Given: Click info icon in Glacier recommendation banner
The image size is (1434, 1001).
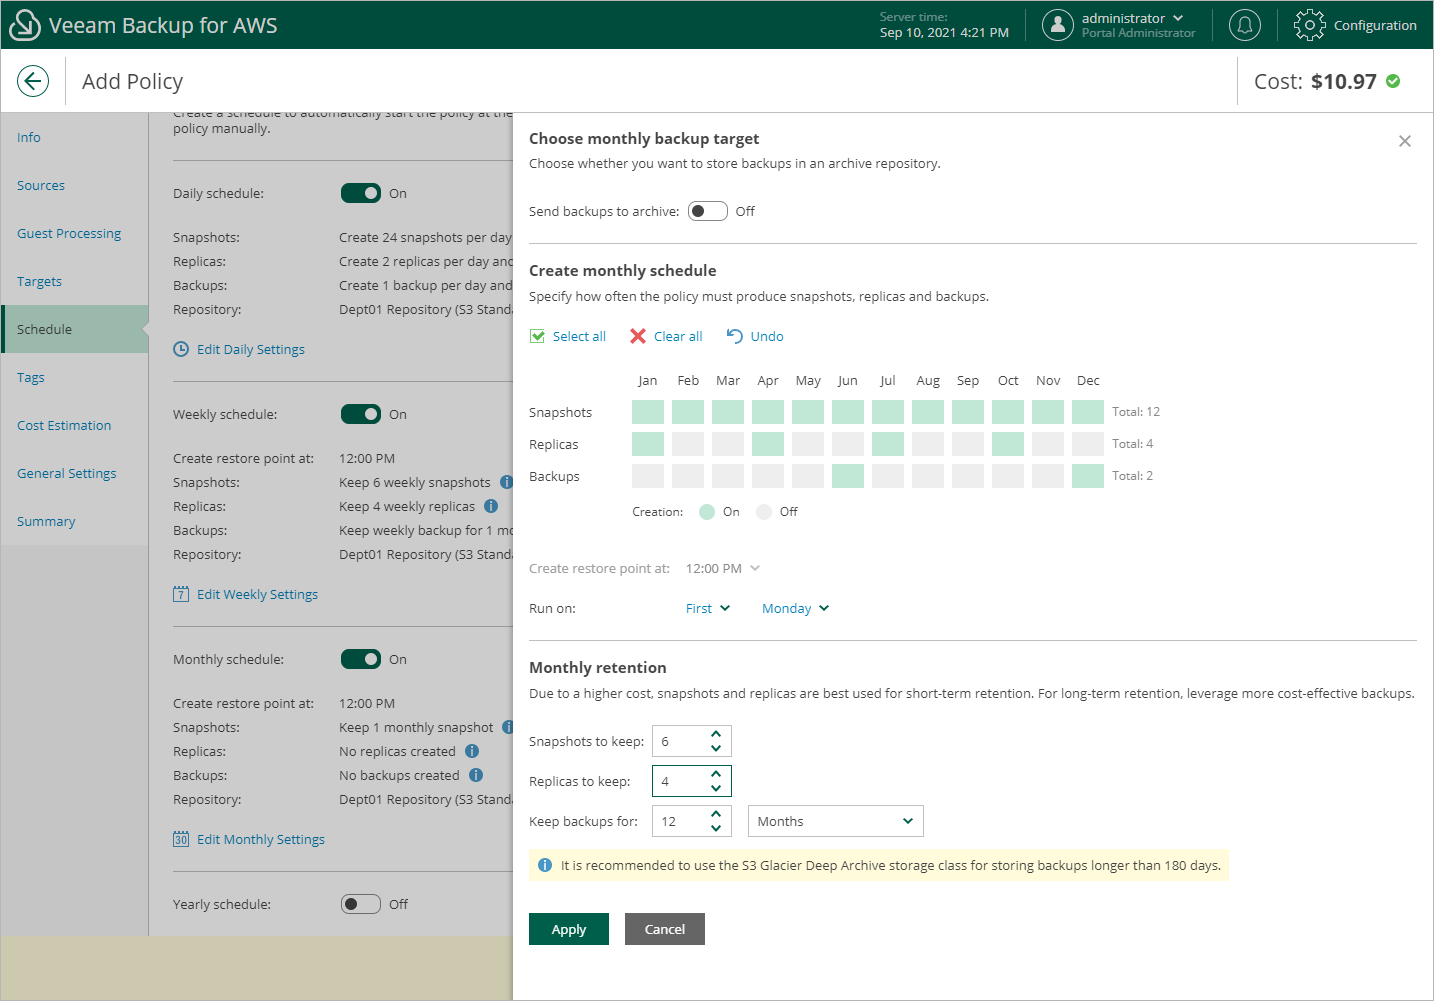Looking at the screenshot, I should 545,865.
